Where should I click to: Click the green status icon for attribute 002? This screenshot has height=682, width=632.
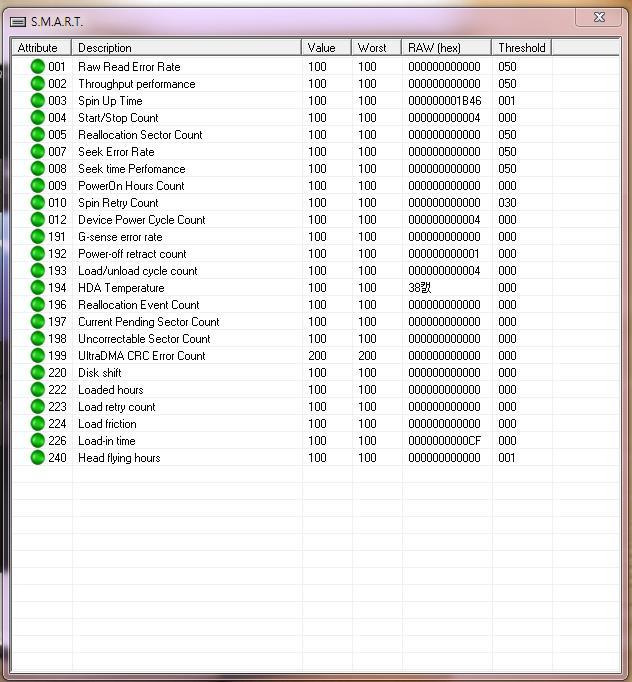click(x=38, y=84)
